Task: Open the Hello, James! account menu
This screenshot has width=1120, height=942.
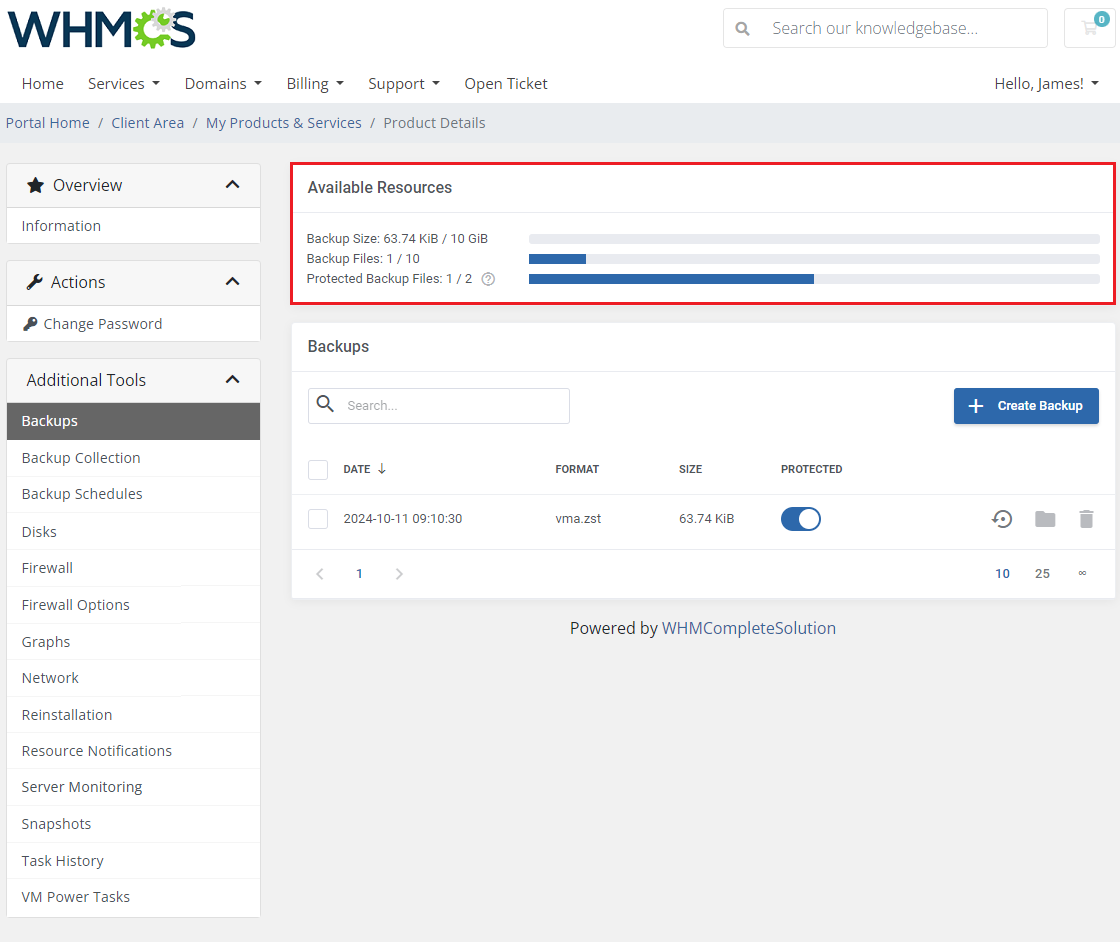Action: click(x=1046, y=84)
